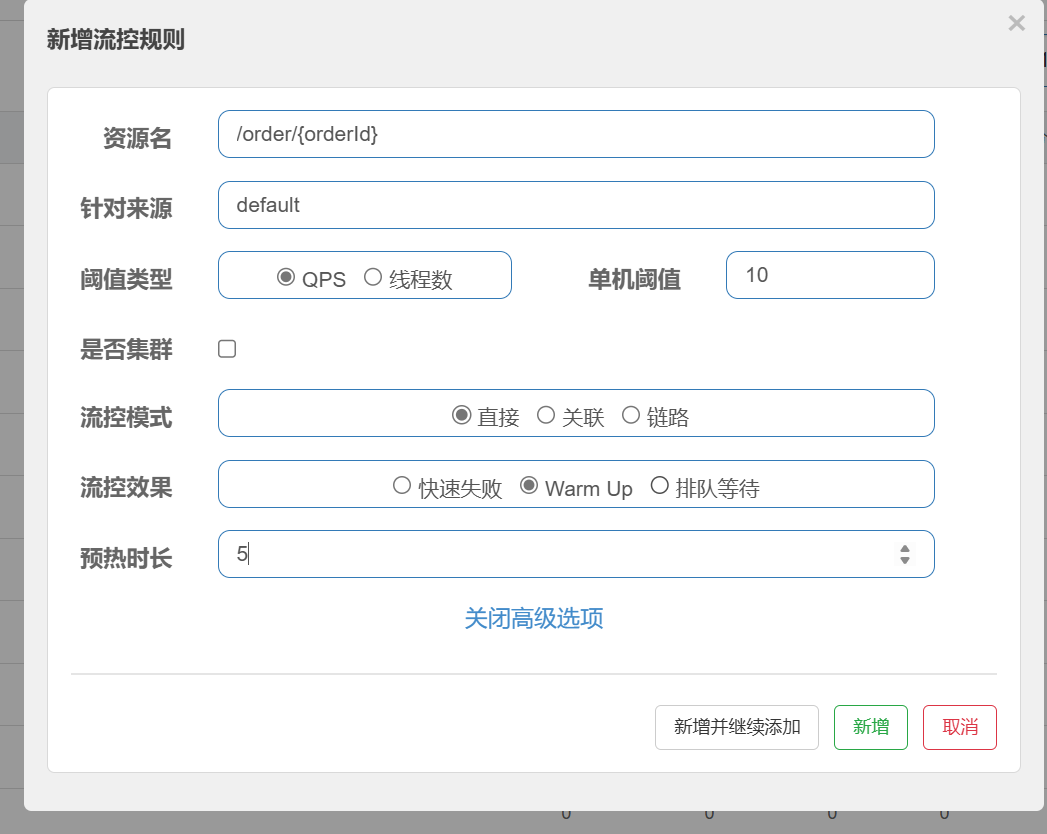Screen dimensions: 1047x834
Task: Focus the 针对来源 input field
Action: coord(576,205)
